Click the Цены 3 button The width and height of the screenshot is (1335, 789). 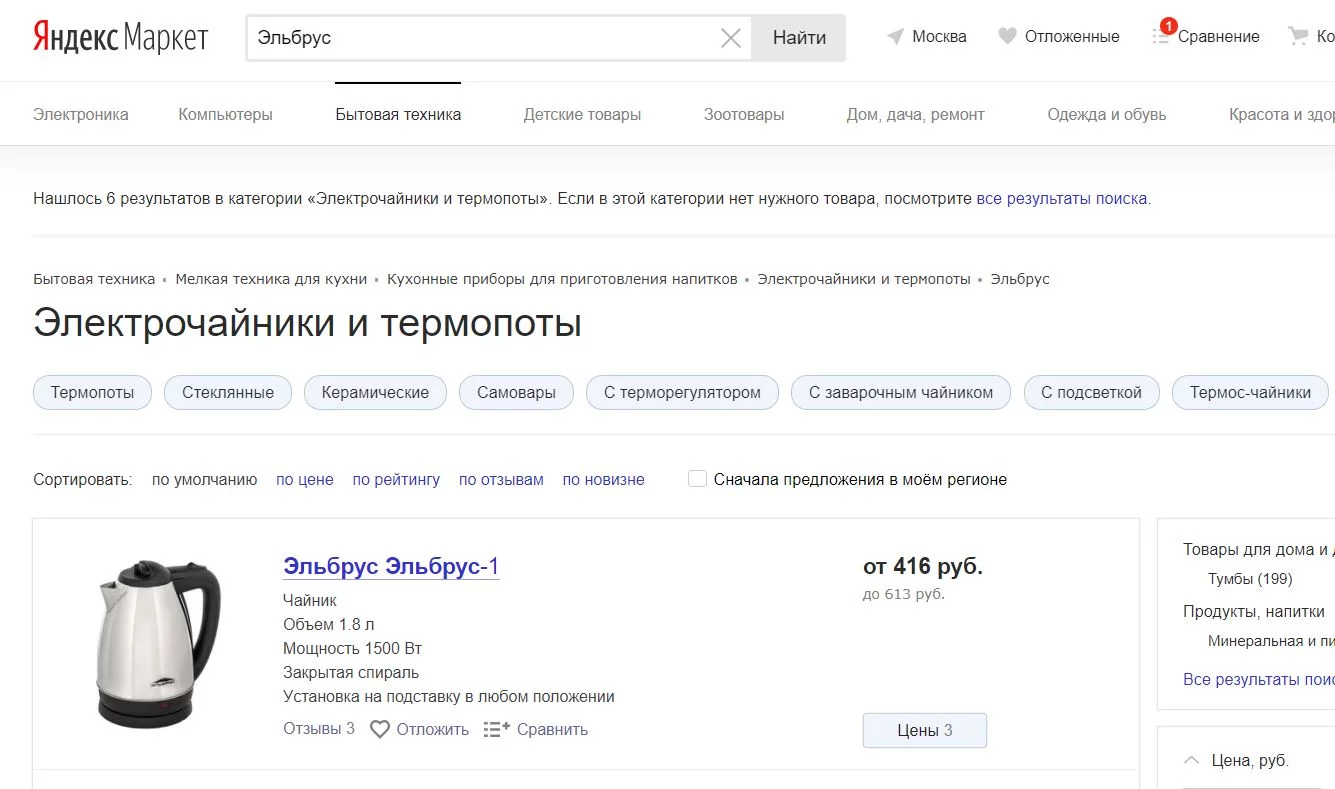point(925,730)
